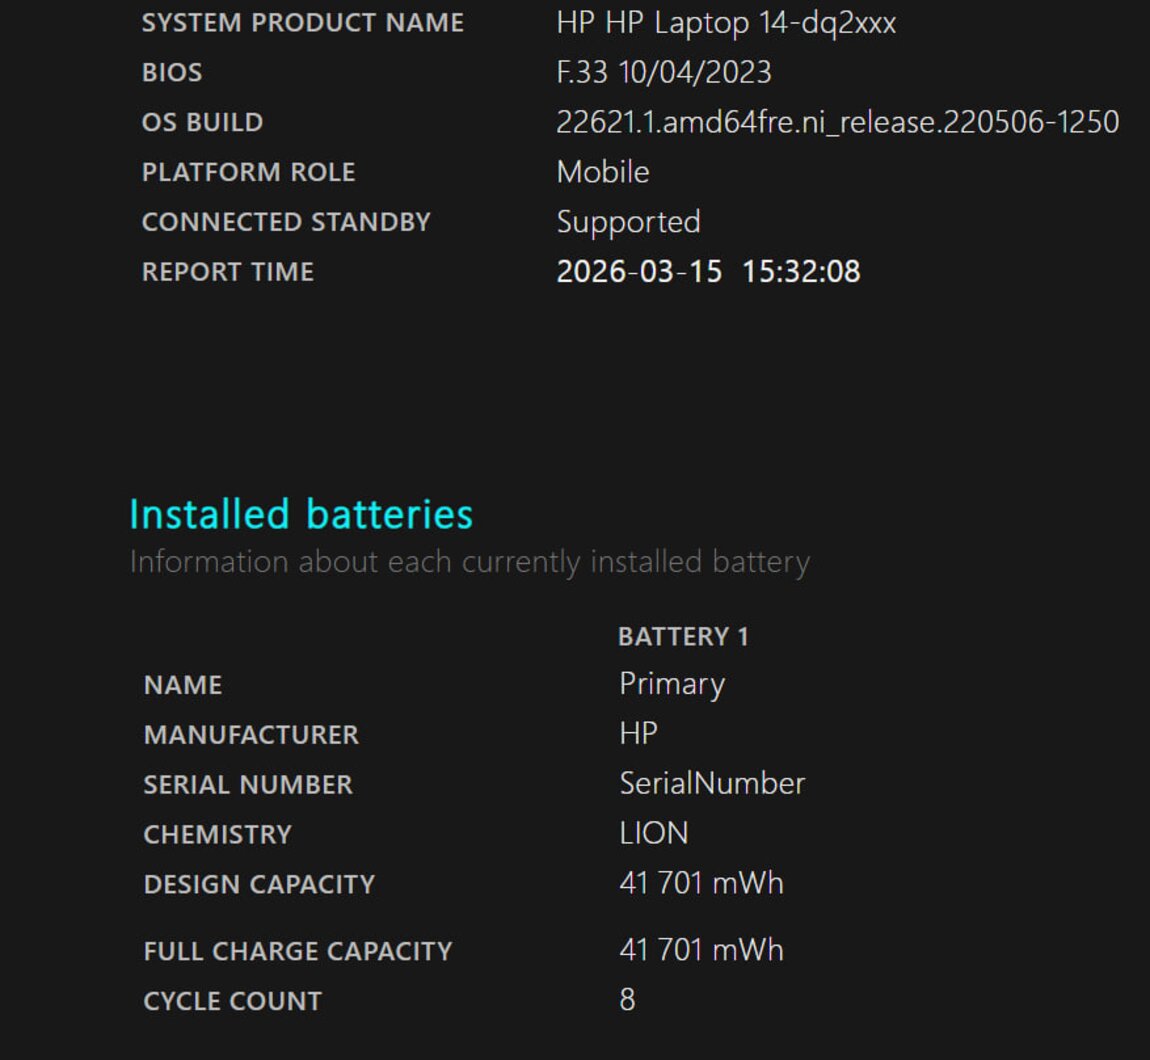Screen dimensions: 1150x1060
Task: Select the "SerialNumber" value text
Action: click(x=712, y=784)
